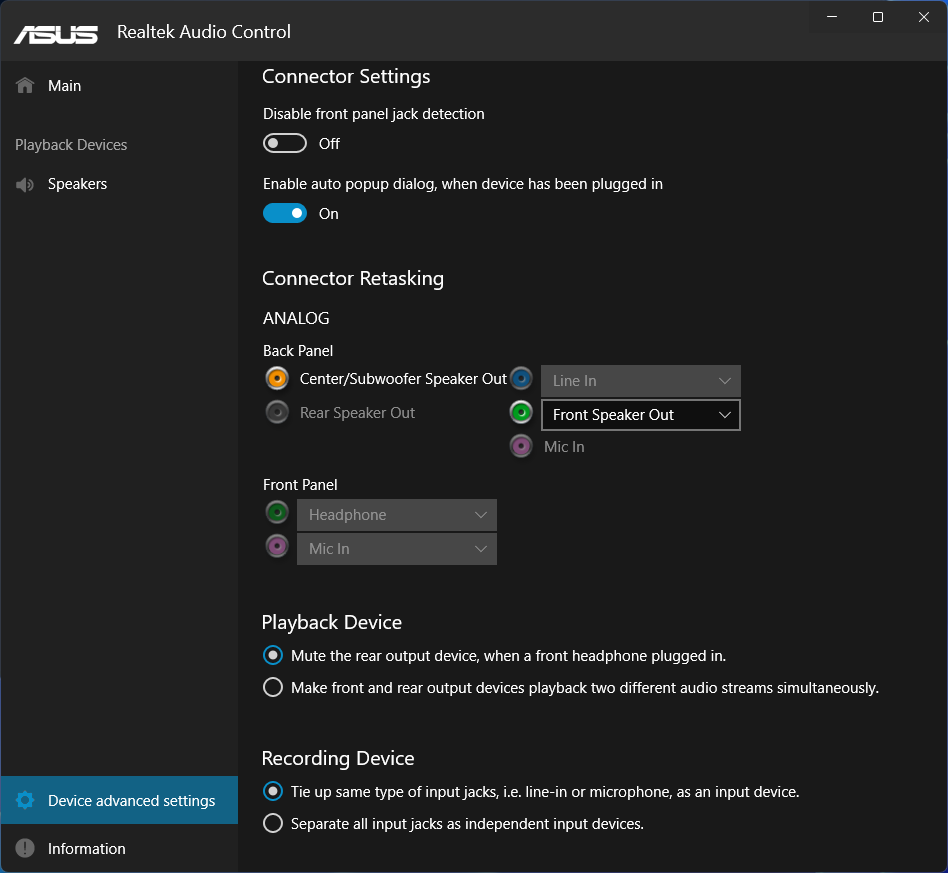The image size is (948, 873).
Task: Open Speakers under Playback Devices
Action: (77, 184)
